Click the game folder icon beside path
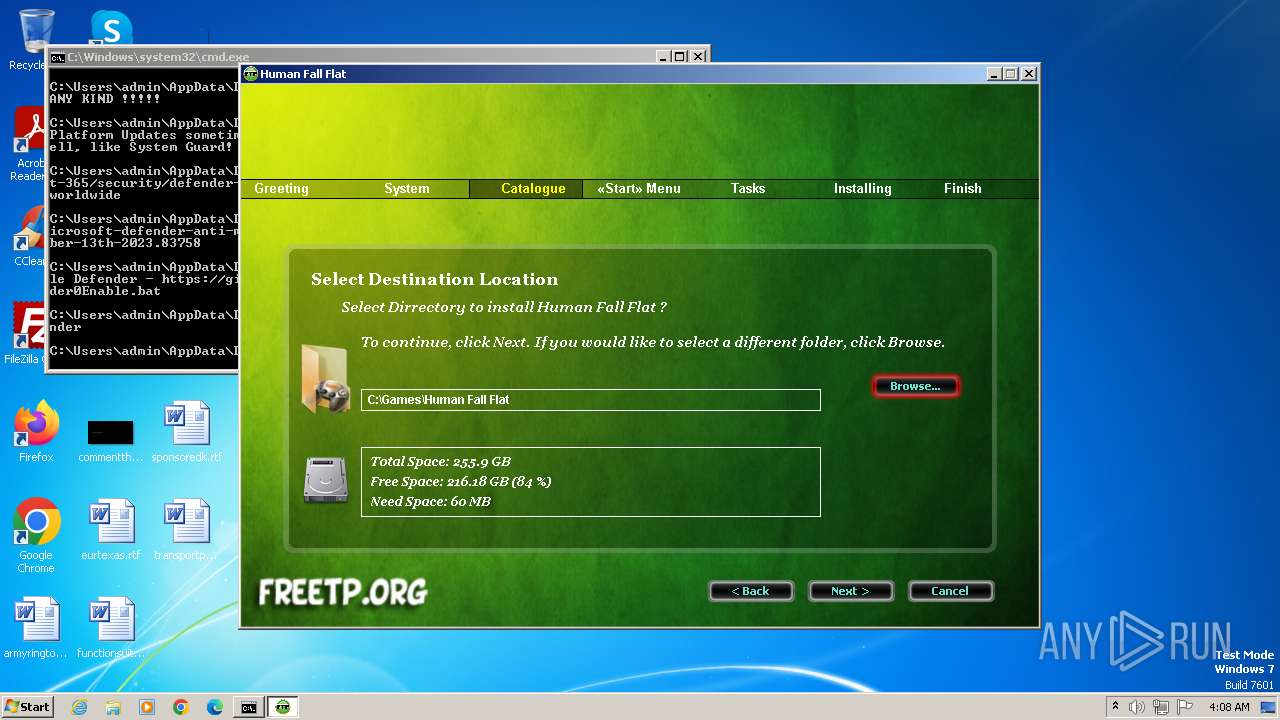Screen dimensions: 1280x720 tap(326, 378)
